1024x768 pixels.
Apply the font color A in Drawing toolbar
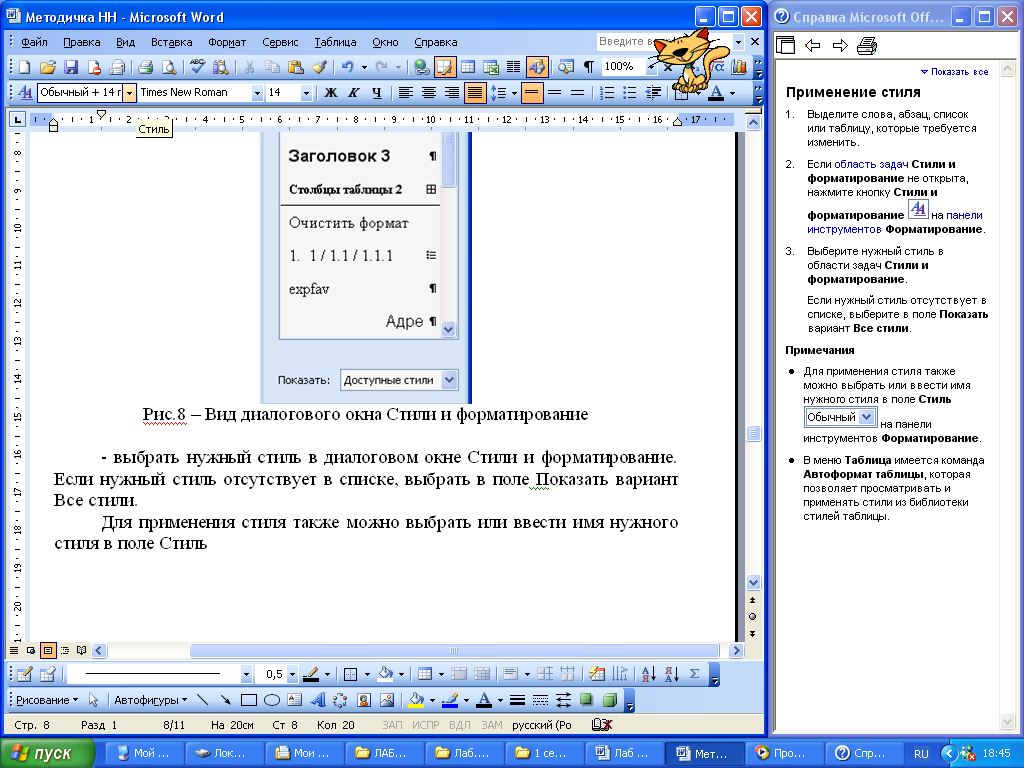pos(484,700)
